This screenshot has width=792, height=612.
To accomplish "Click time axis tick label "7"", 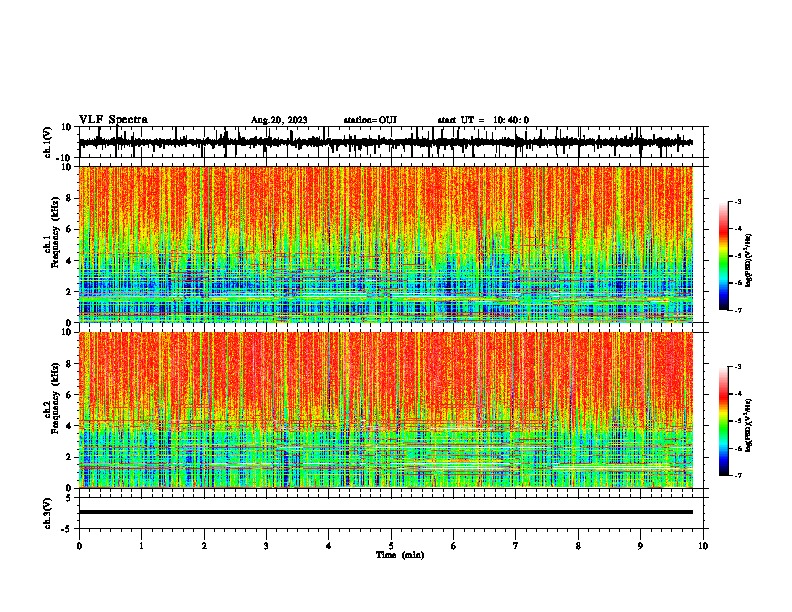I will point(516,546).
